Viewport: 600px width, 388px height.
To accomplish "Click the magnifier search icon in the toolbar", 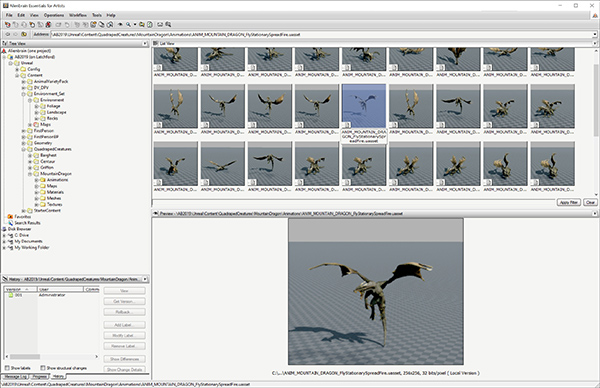I will [x=128, y=24].
